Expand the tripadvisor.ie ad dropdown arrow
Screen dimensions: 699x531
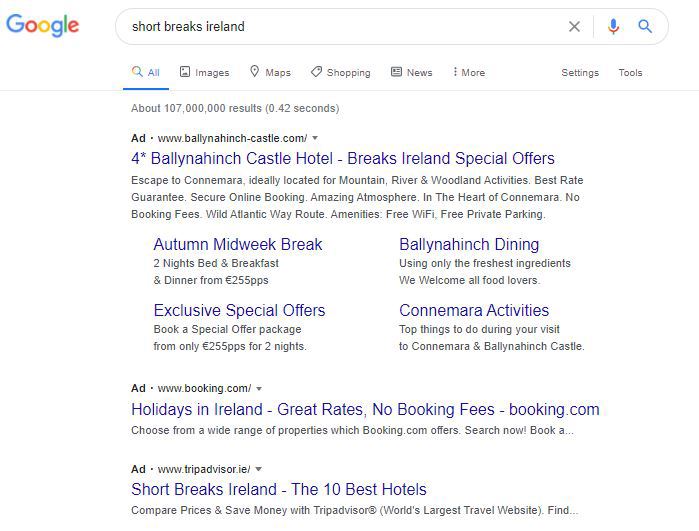[x=259, y=469]
